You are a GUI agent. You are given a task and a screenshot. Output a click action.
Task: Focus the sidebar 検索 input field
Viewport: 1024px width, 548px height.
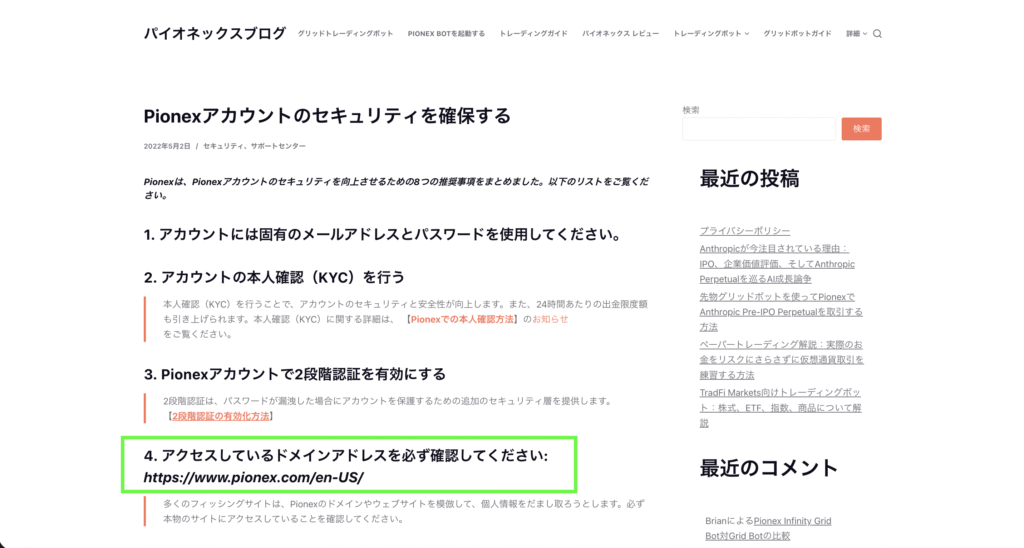pos(759,129)
